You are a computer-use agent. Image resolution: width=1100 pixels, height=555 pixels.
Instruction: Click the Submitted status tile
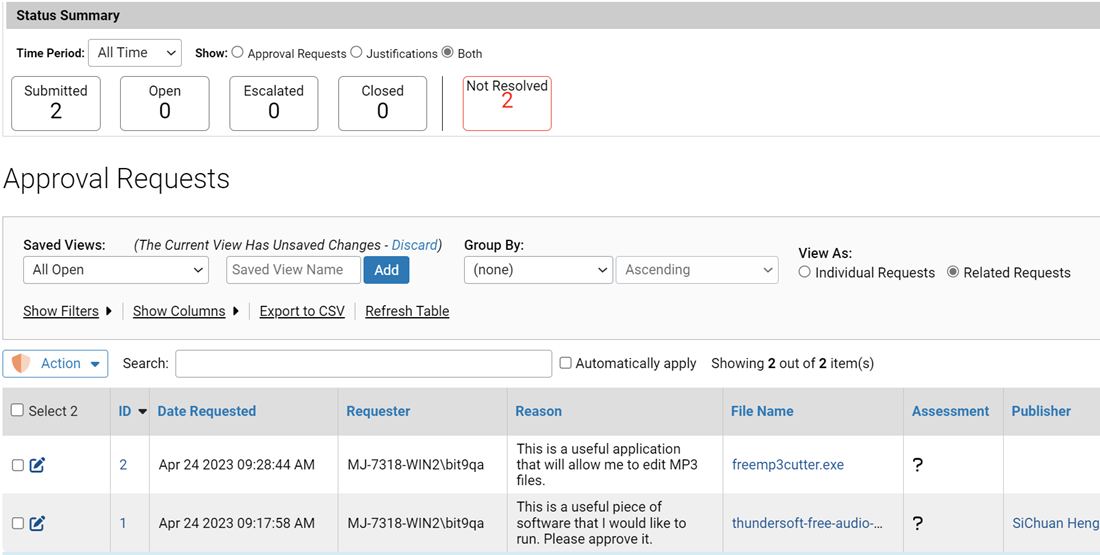coord(56,103)
